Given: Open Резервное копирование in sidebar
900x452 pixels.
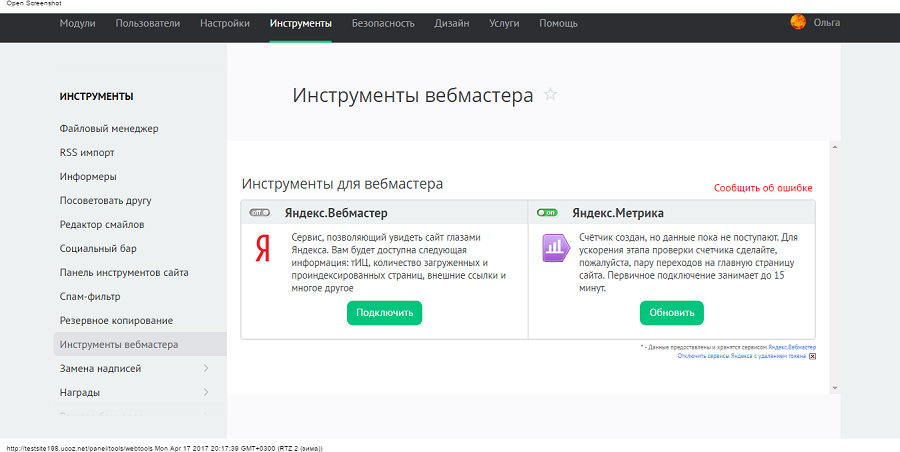Looking at the screenshot, I should point(116,320).
